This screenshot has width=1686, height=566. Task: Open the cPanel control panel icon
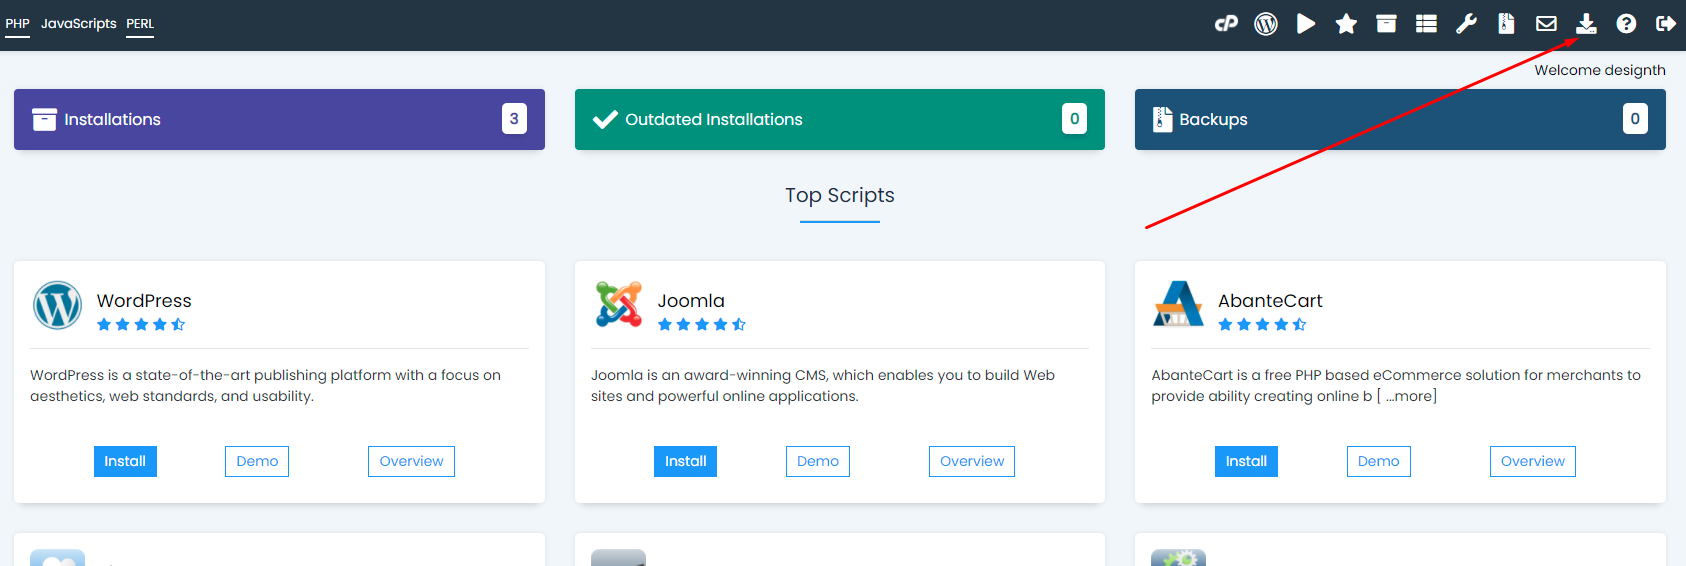coord(1226,24)
